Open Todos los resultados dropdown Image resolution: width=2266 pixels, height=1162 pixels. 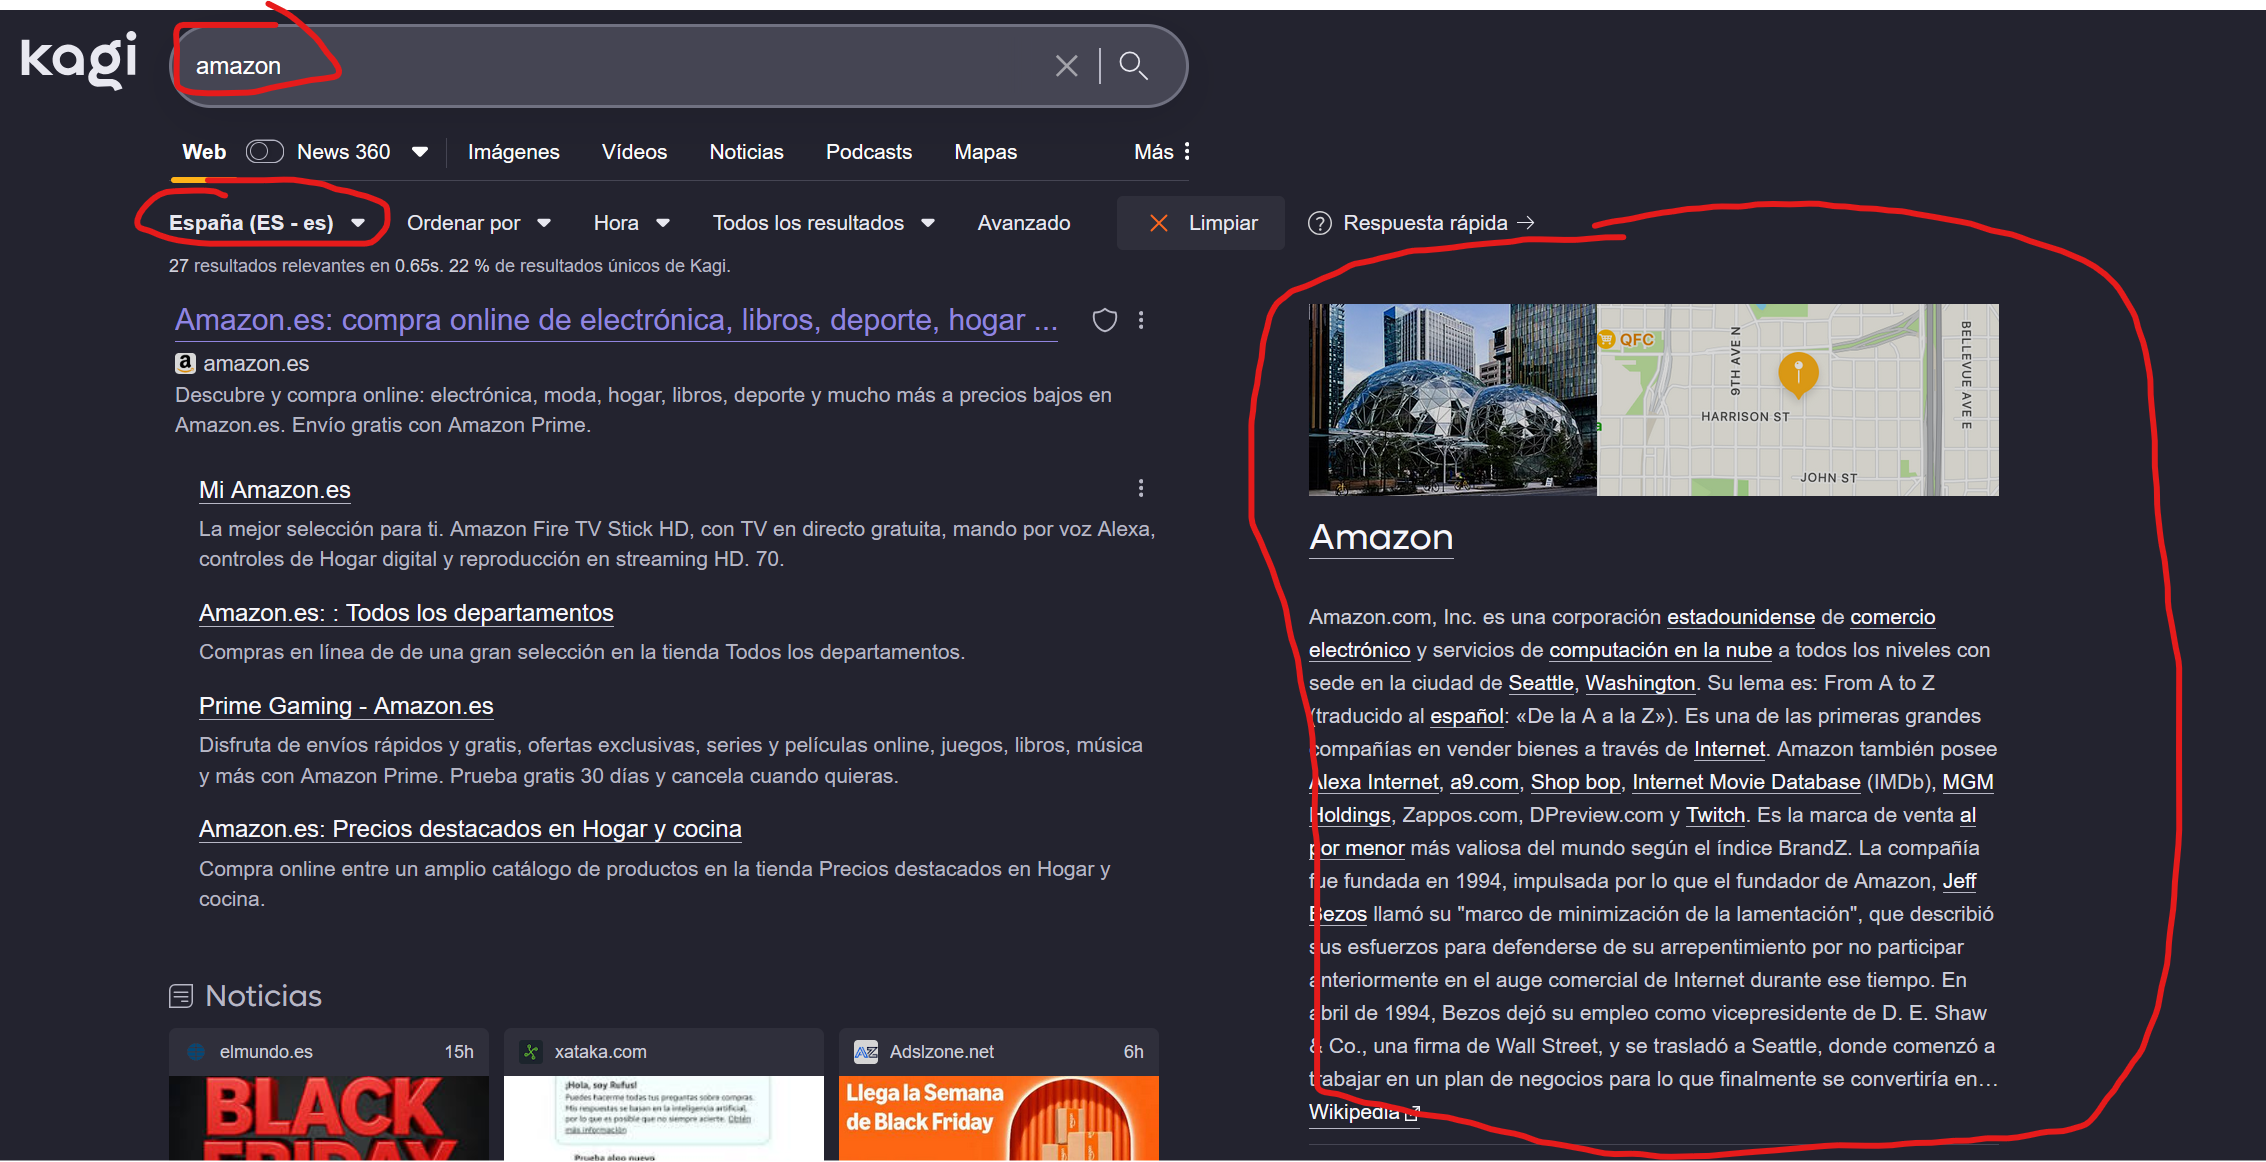[x=823, y=223]
